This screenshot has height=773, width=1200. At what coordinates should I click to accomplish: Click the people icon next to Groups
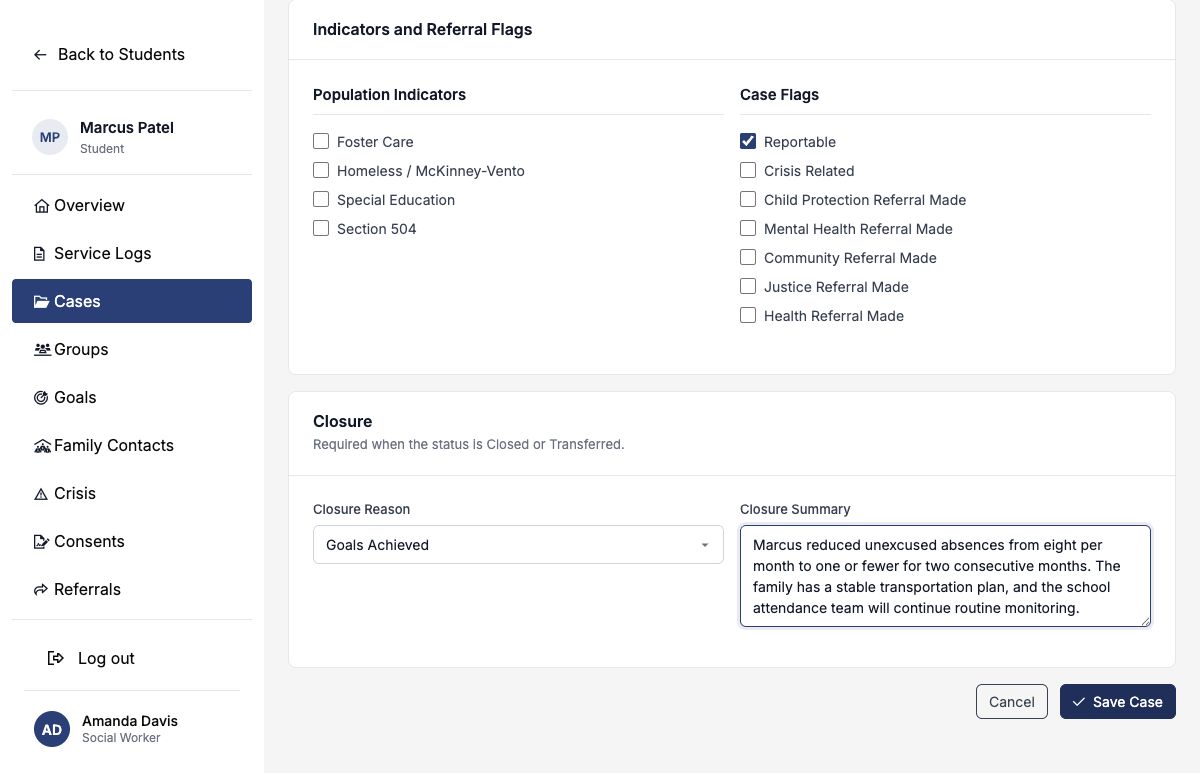coord(42,350)
